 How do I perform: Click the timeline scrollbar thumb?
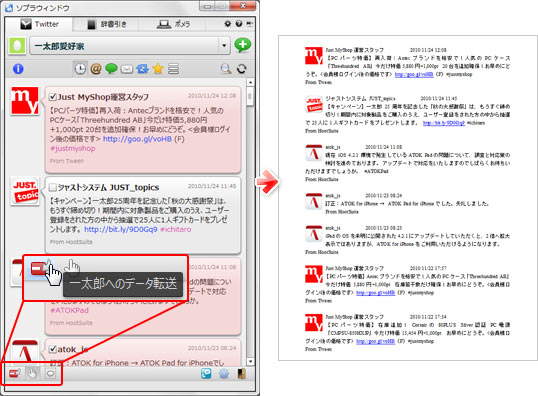250,96
